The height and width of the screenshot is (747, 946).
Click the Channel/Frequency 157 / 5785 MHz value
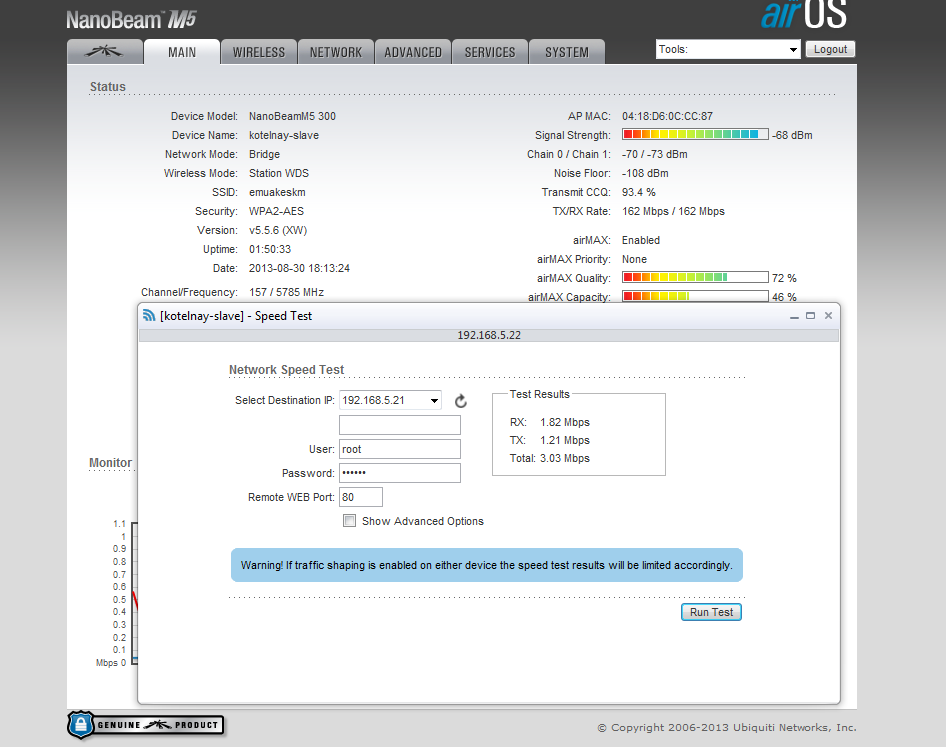tap(287, 292)
